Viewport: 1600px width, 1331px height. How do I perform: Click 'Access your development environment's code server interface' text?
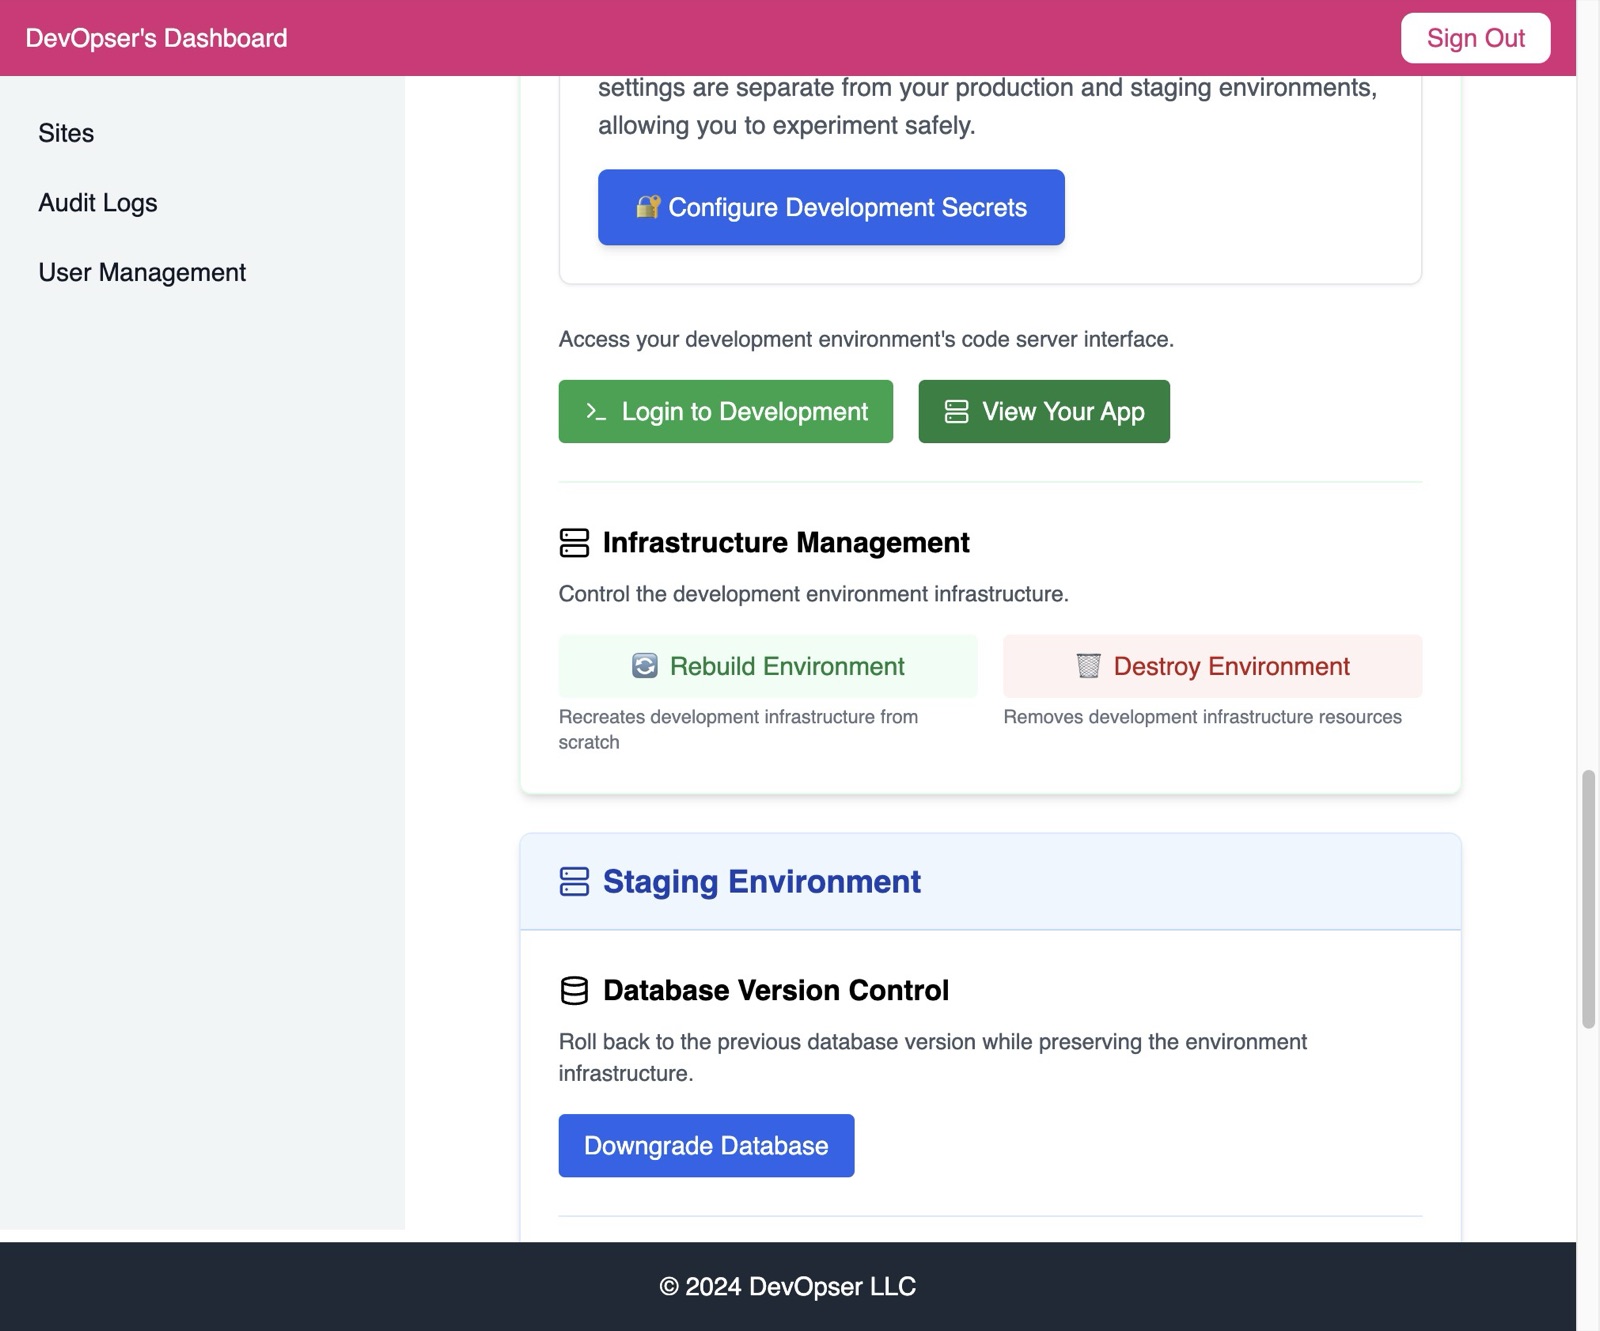click(x=866, y=340)
